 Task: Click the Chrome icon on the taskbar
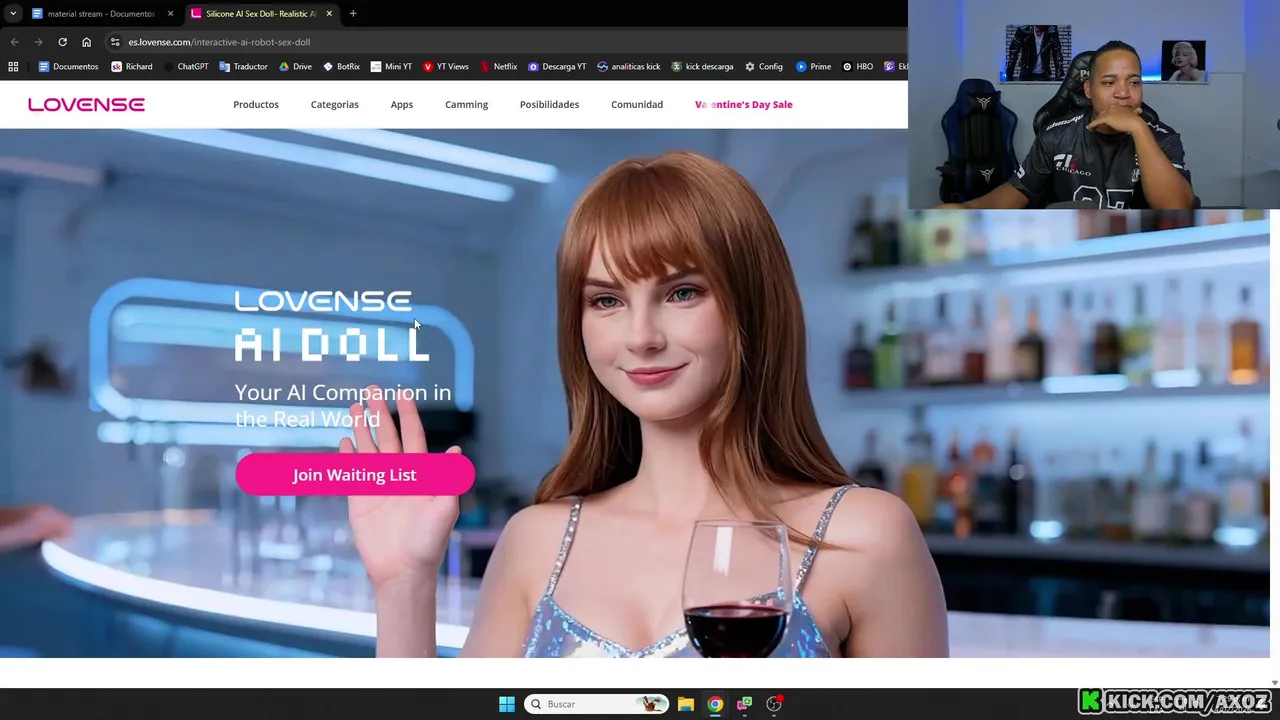[715, 704]
